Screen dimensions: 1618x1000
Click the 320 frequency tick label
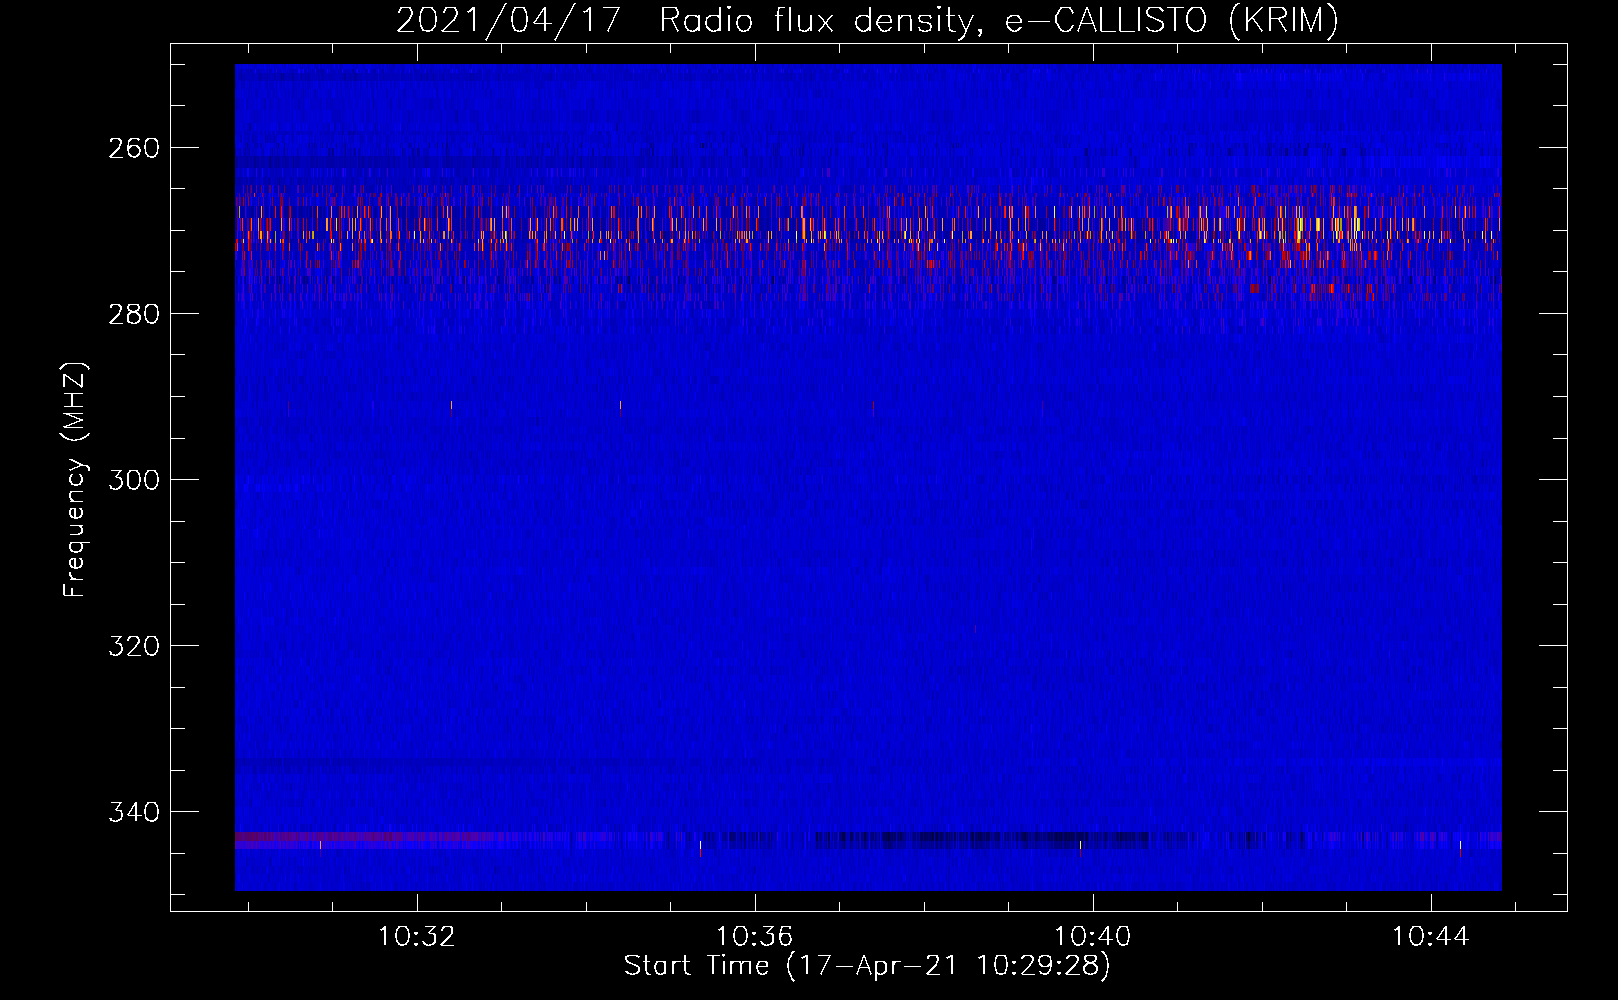[x=133, y=646]
